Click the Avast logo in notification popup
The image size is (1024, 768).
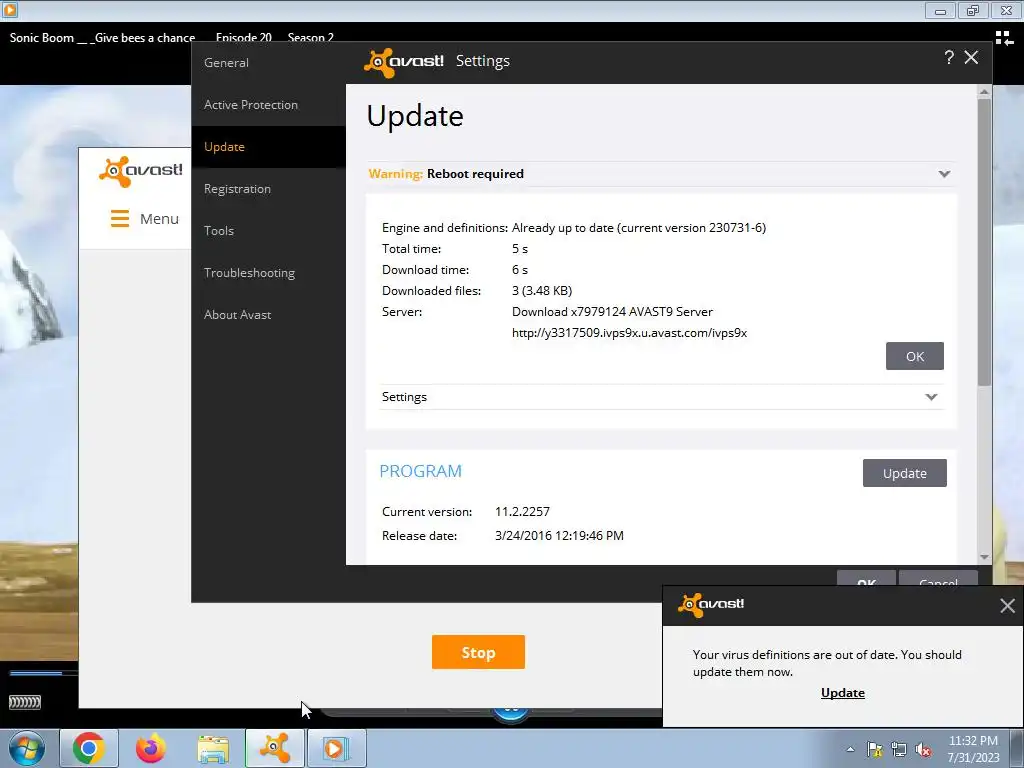coord(711,605)
